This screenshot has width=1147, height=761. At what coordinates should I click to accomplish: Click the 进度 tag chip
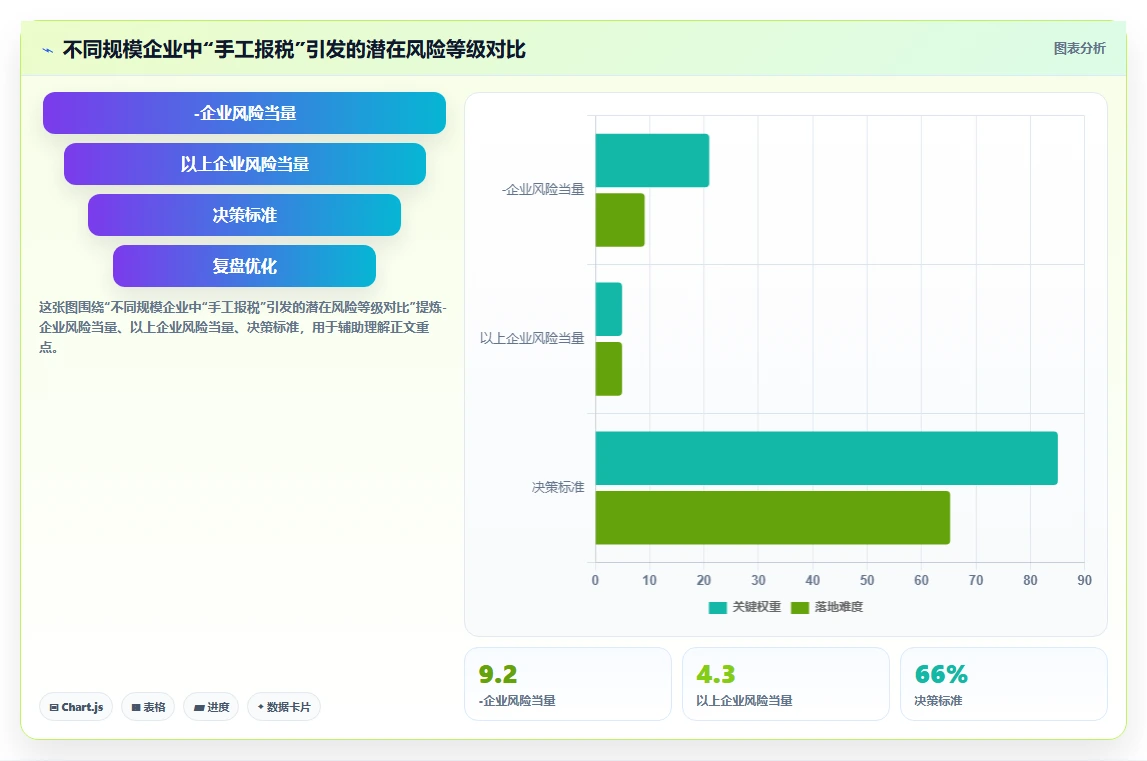click(211, 707)
